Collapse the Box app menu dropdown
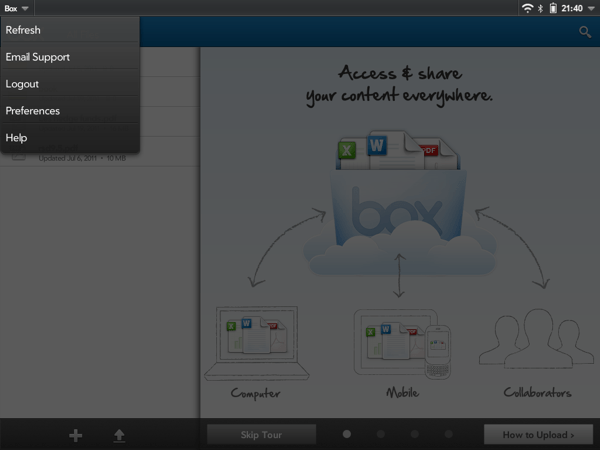600x450 pixels. pyautogui.click(x=16, y=8)
